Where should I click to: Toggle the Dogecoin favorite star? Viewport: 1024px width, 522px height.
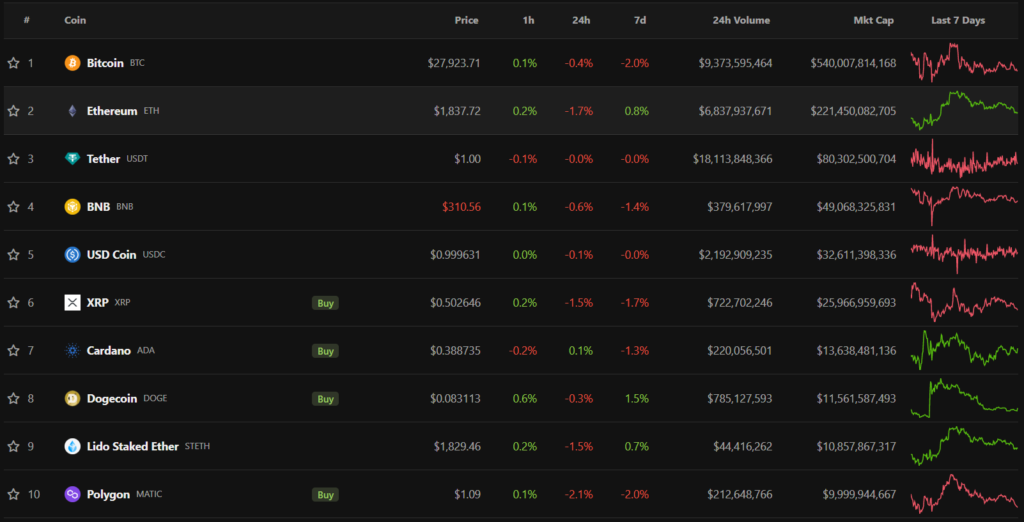point(13,399)
